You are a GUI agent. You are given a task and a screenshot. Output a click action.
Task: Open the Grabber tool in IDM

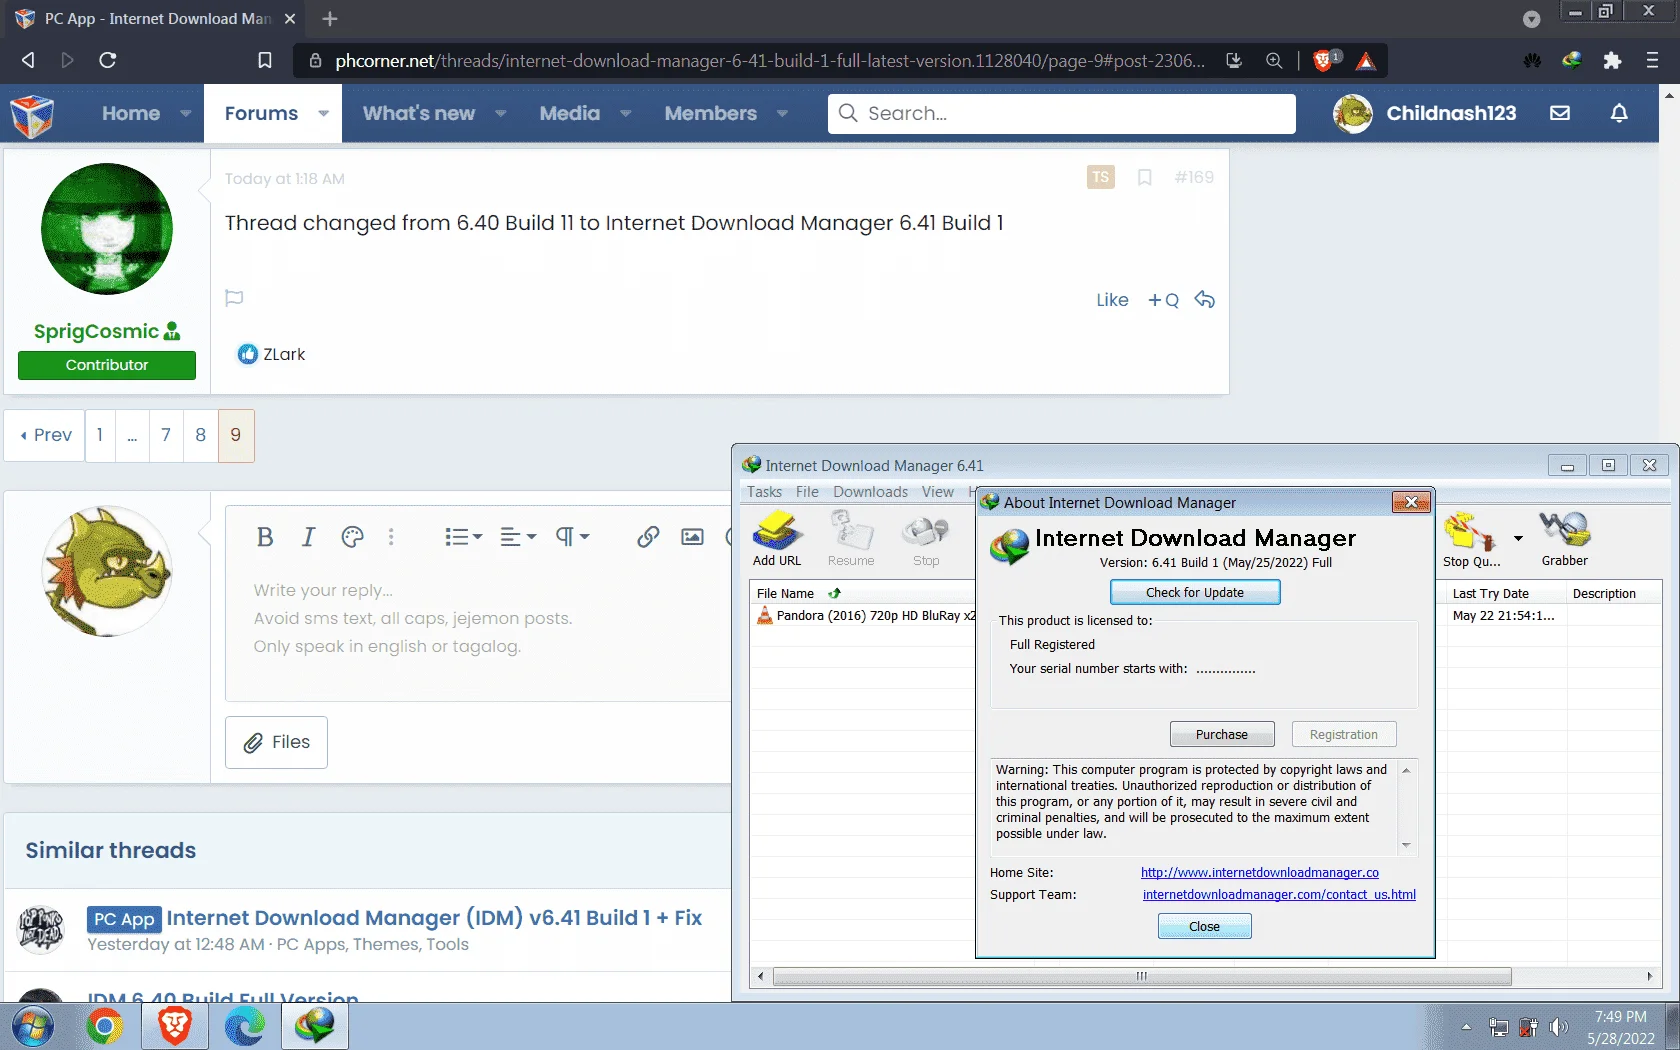1565,539
